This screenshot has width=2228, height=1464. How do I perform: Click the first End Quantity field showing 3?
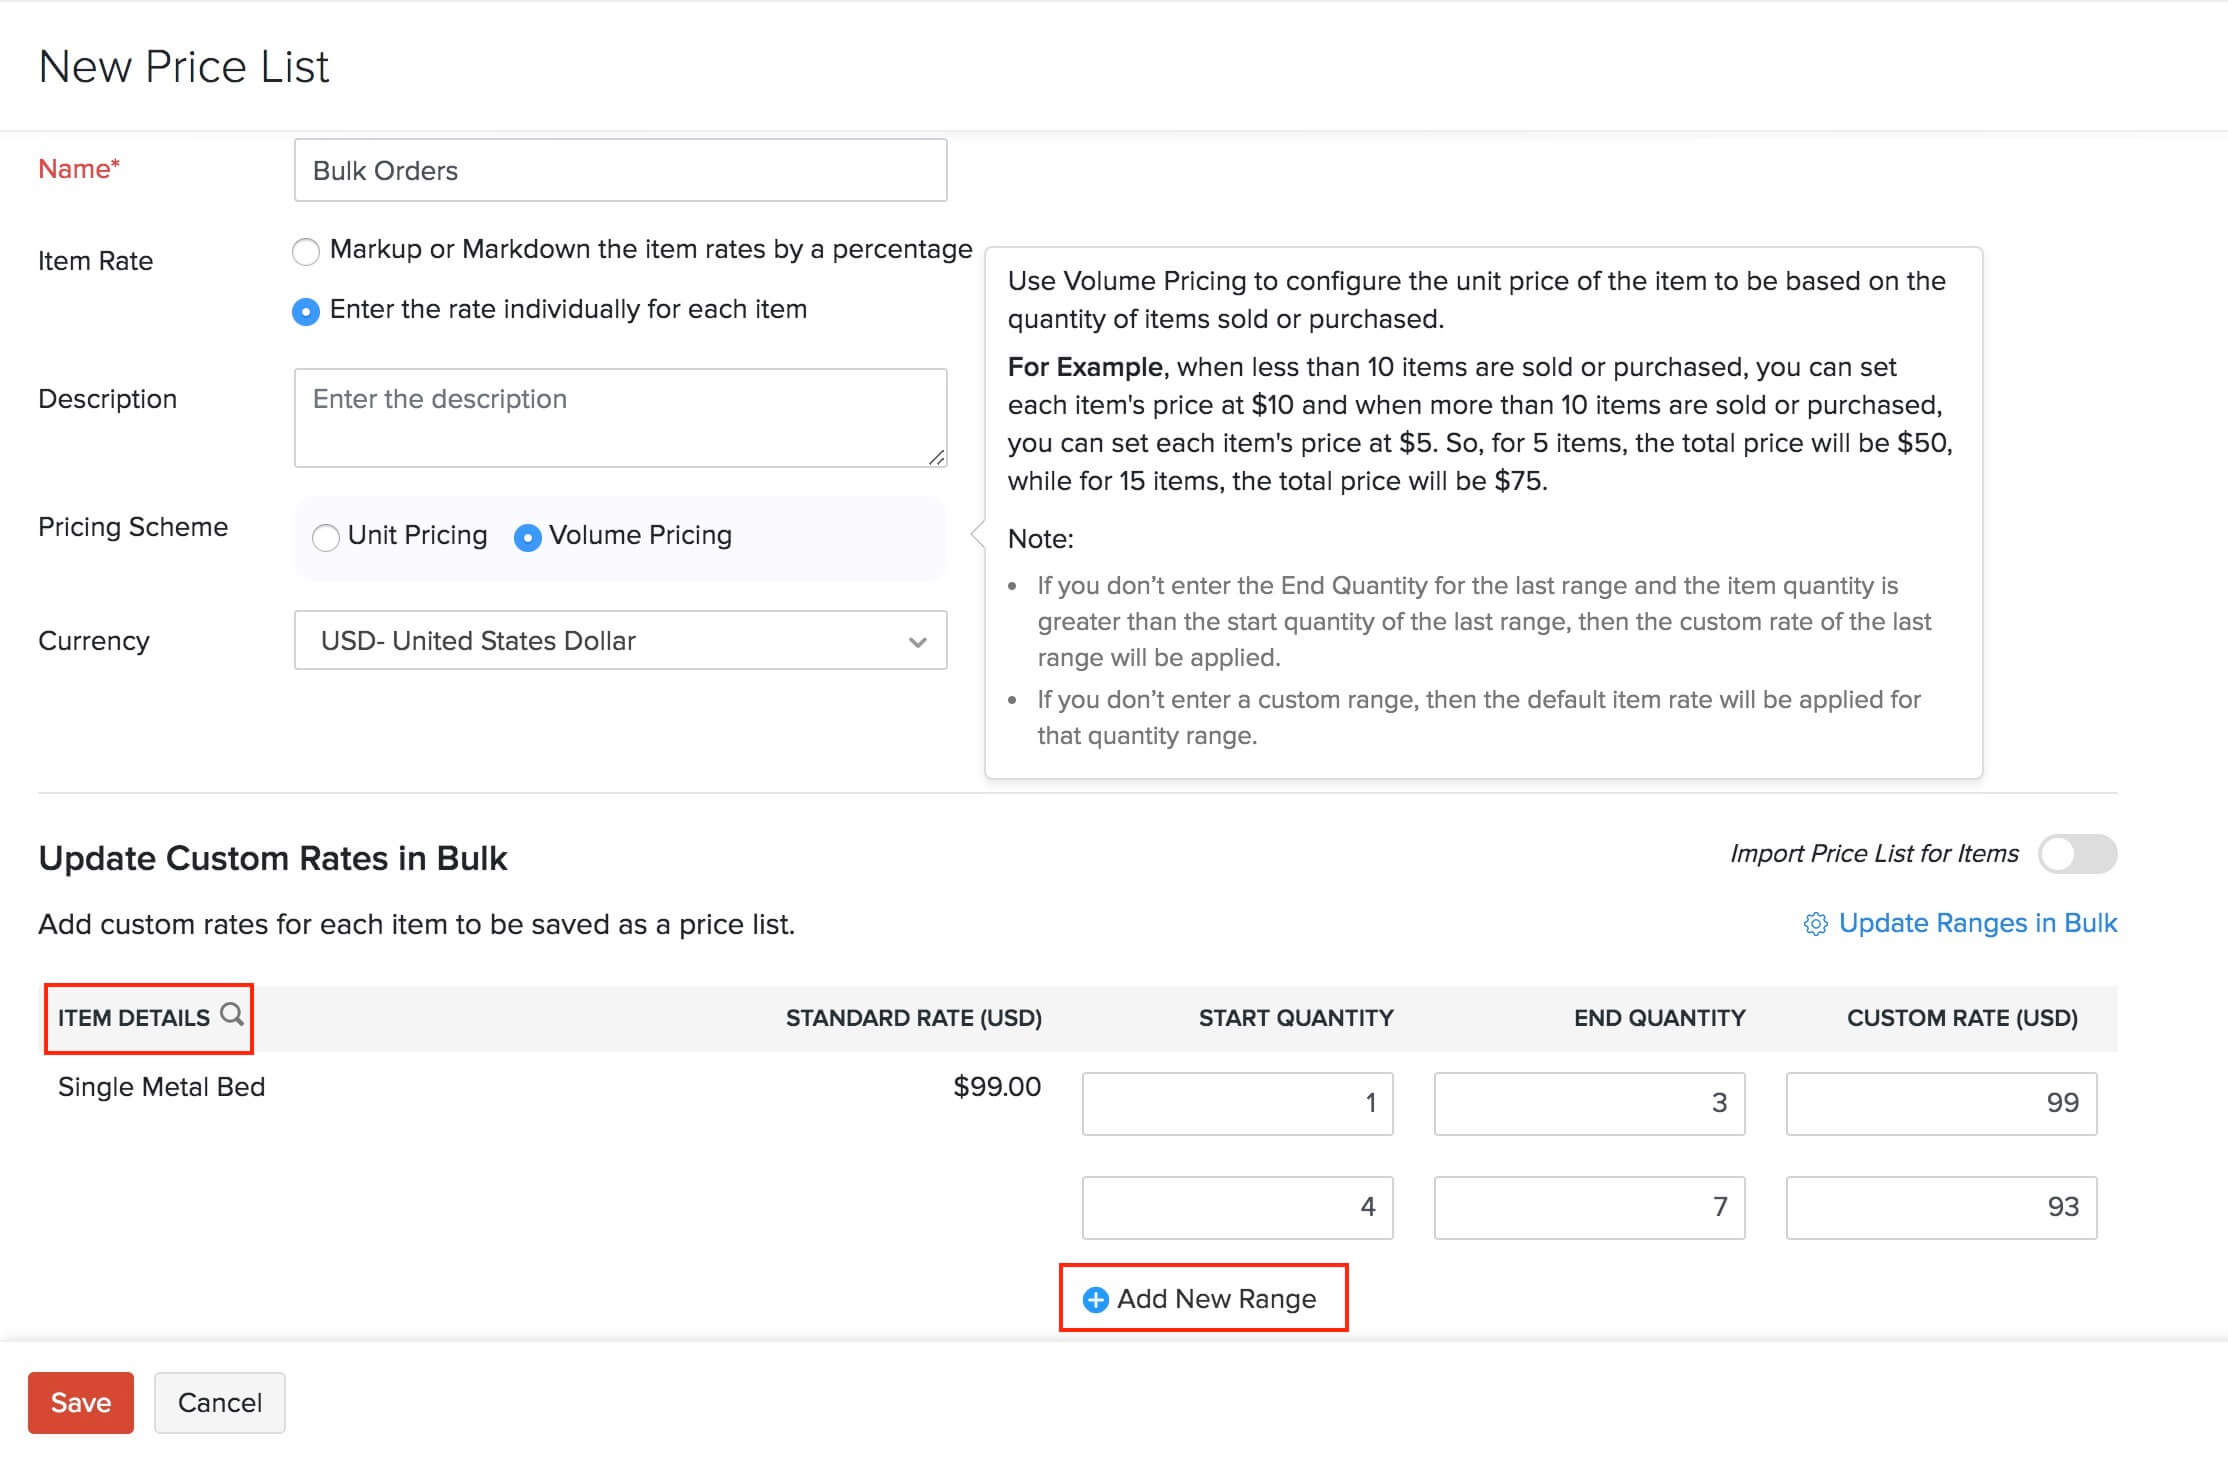(x=1589, y=1103)
